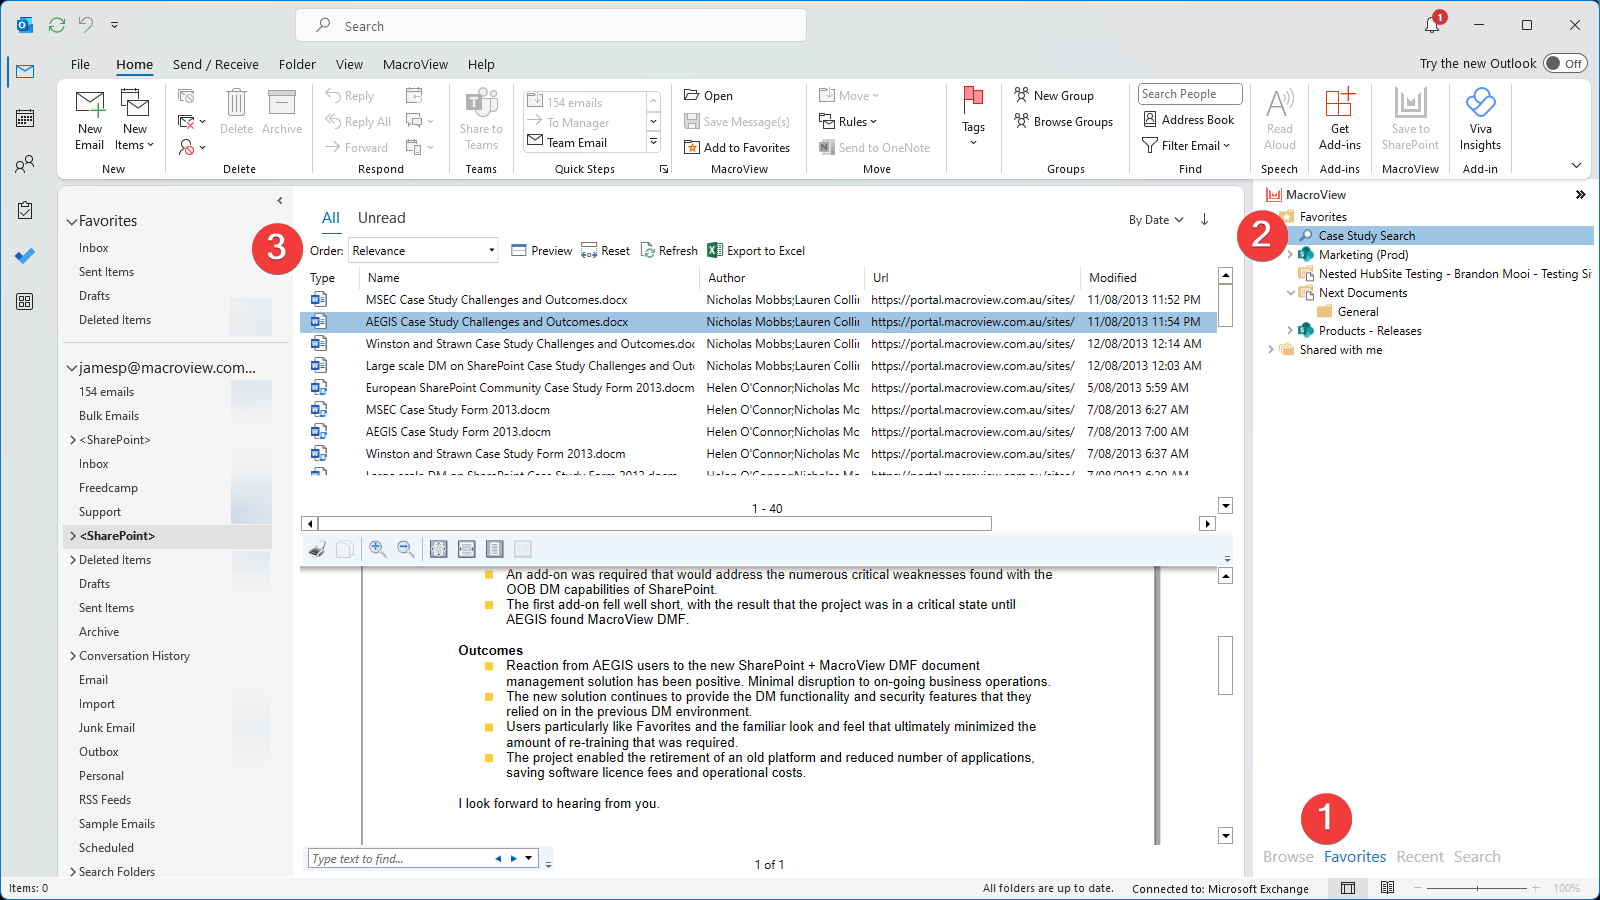1600x900 pixels.
Task: Open Get Add-ins from the ribbon
Action: 1340,120
